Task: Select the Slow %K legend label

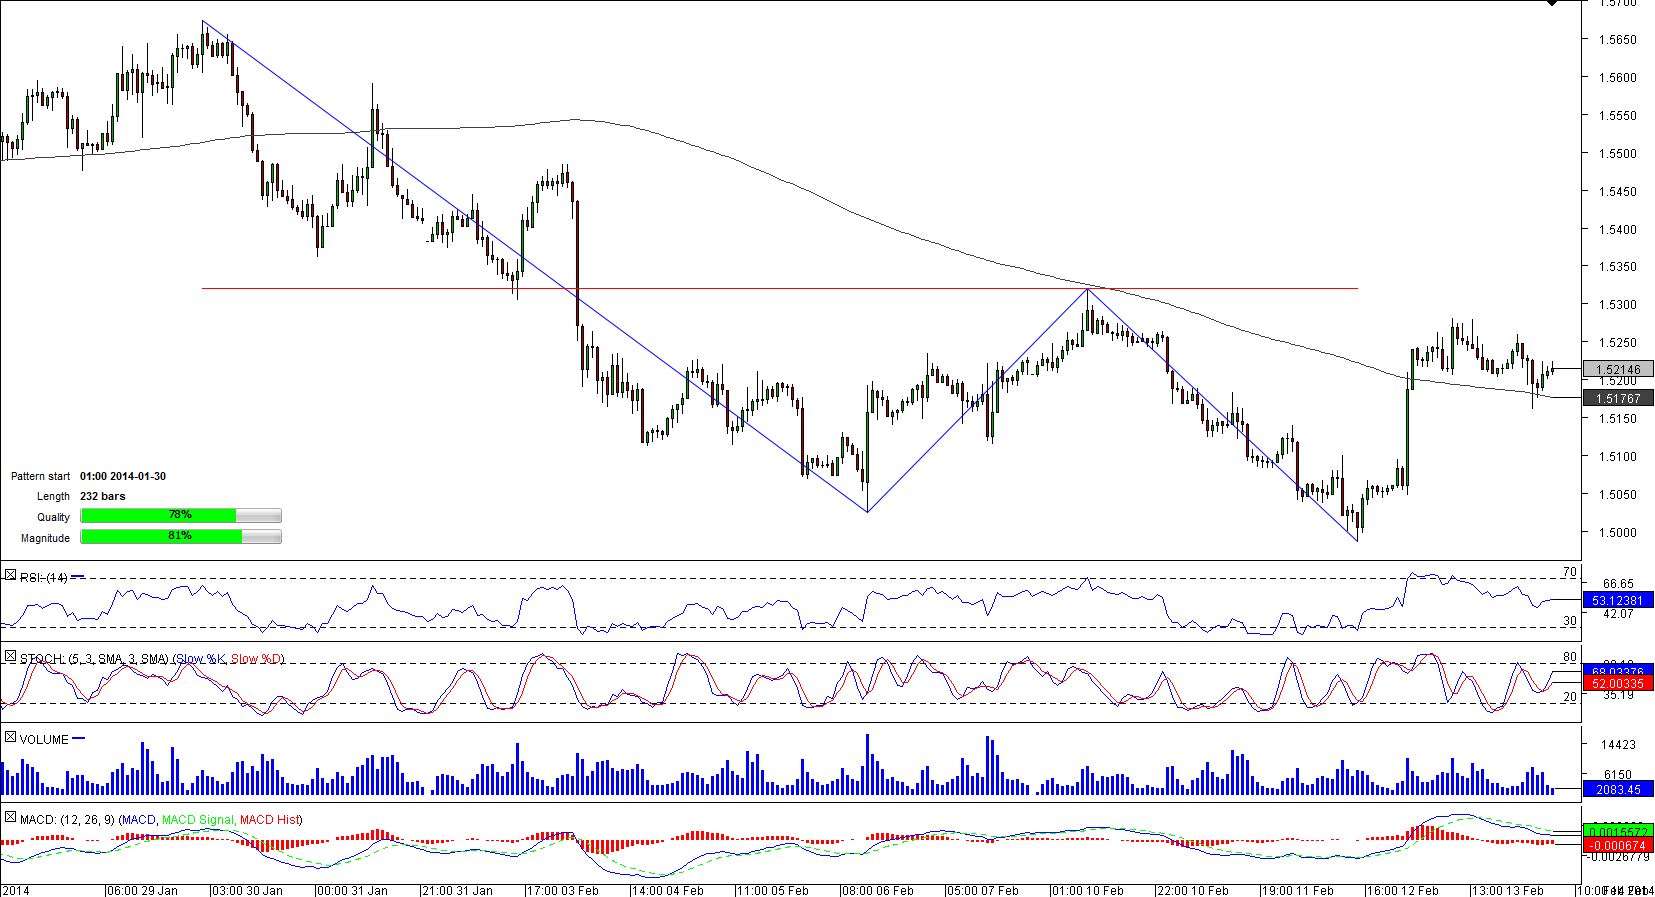Action: tap(201, 659)
